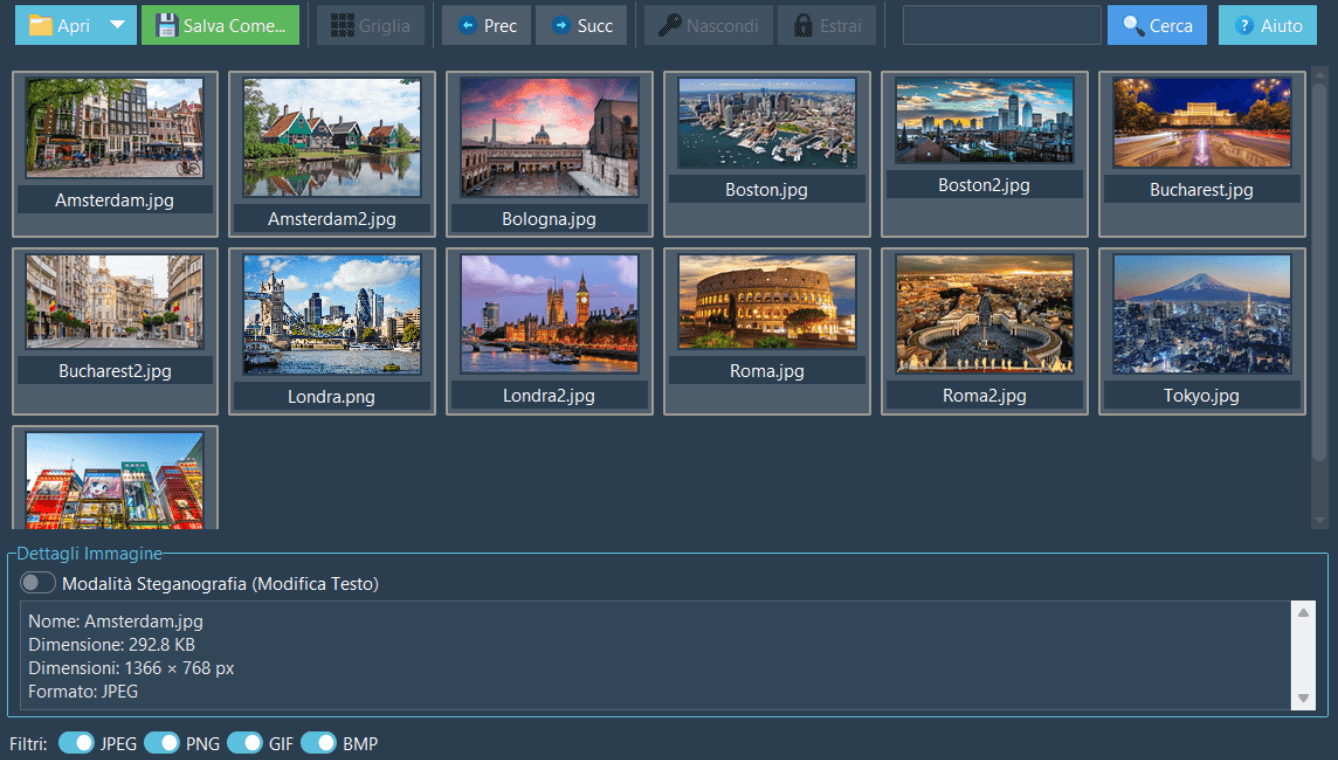Disable the JPEG filter toggle
Image resolution: width=1338 pixels, height=760 pixels.
pyautogui.click(x=76, y=743)
